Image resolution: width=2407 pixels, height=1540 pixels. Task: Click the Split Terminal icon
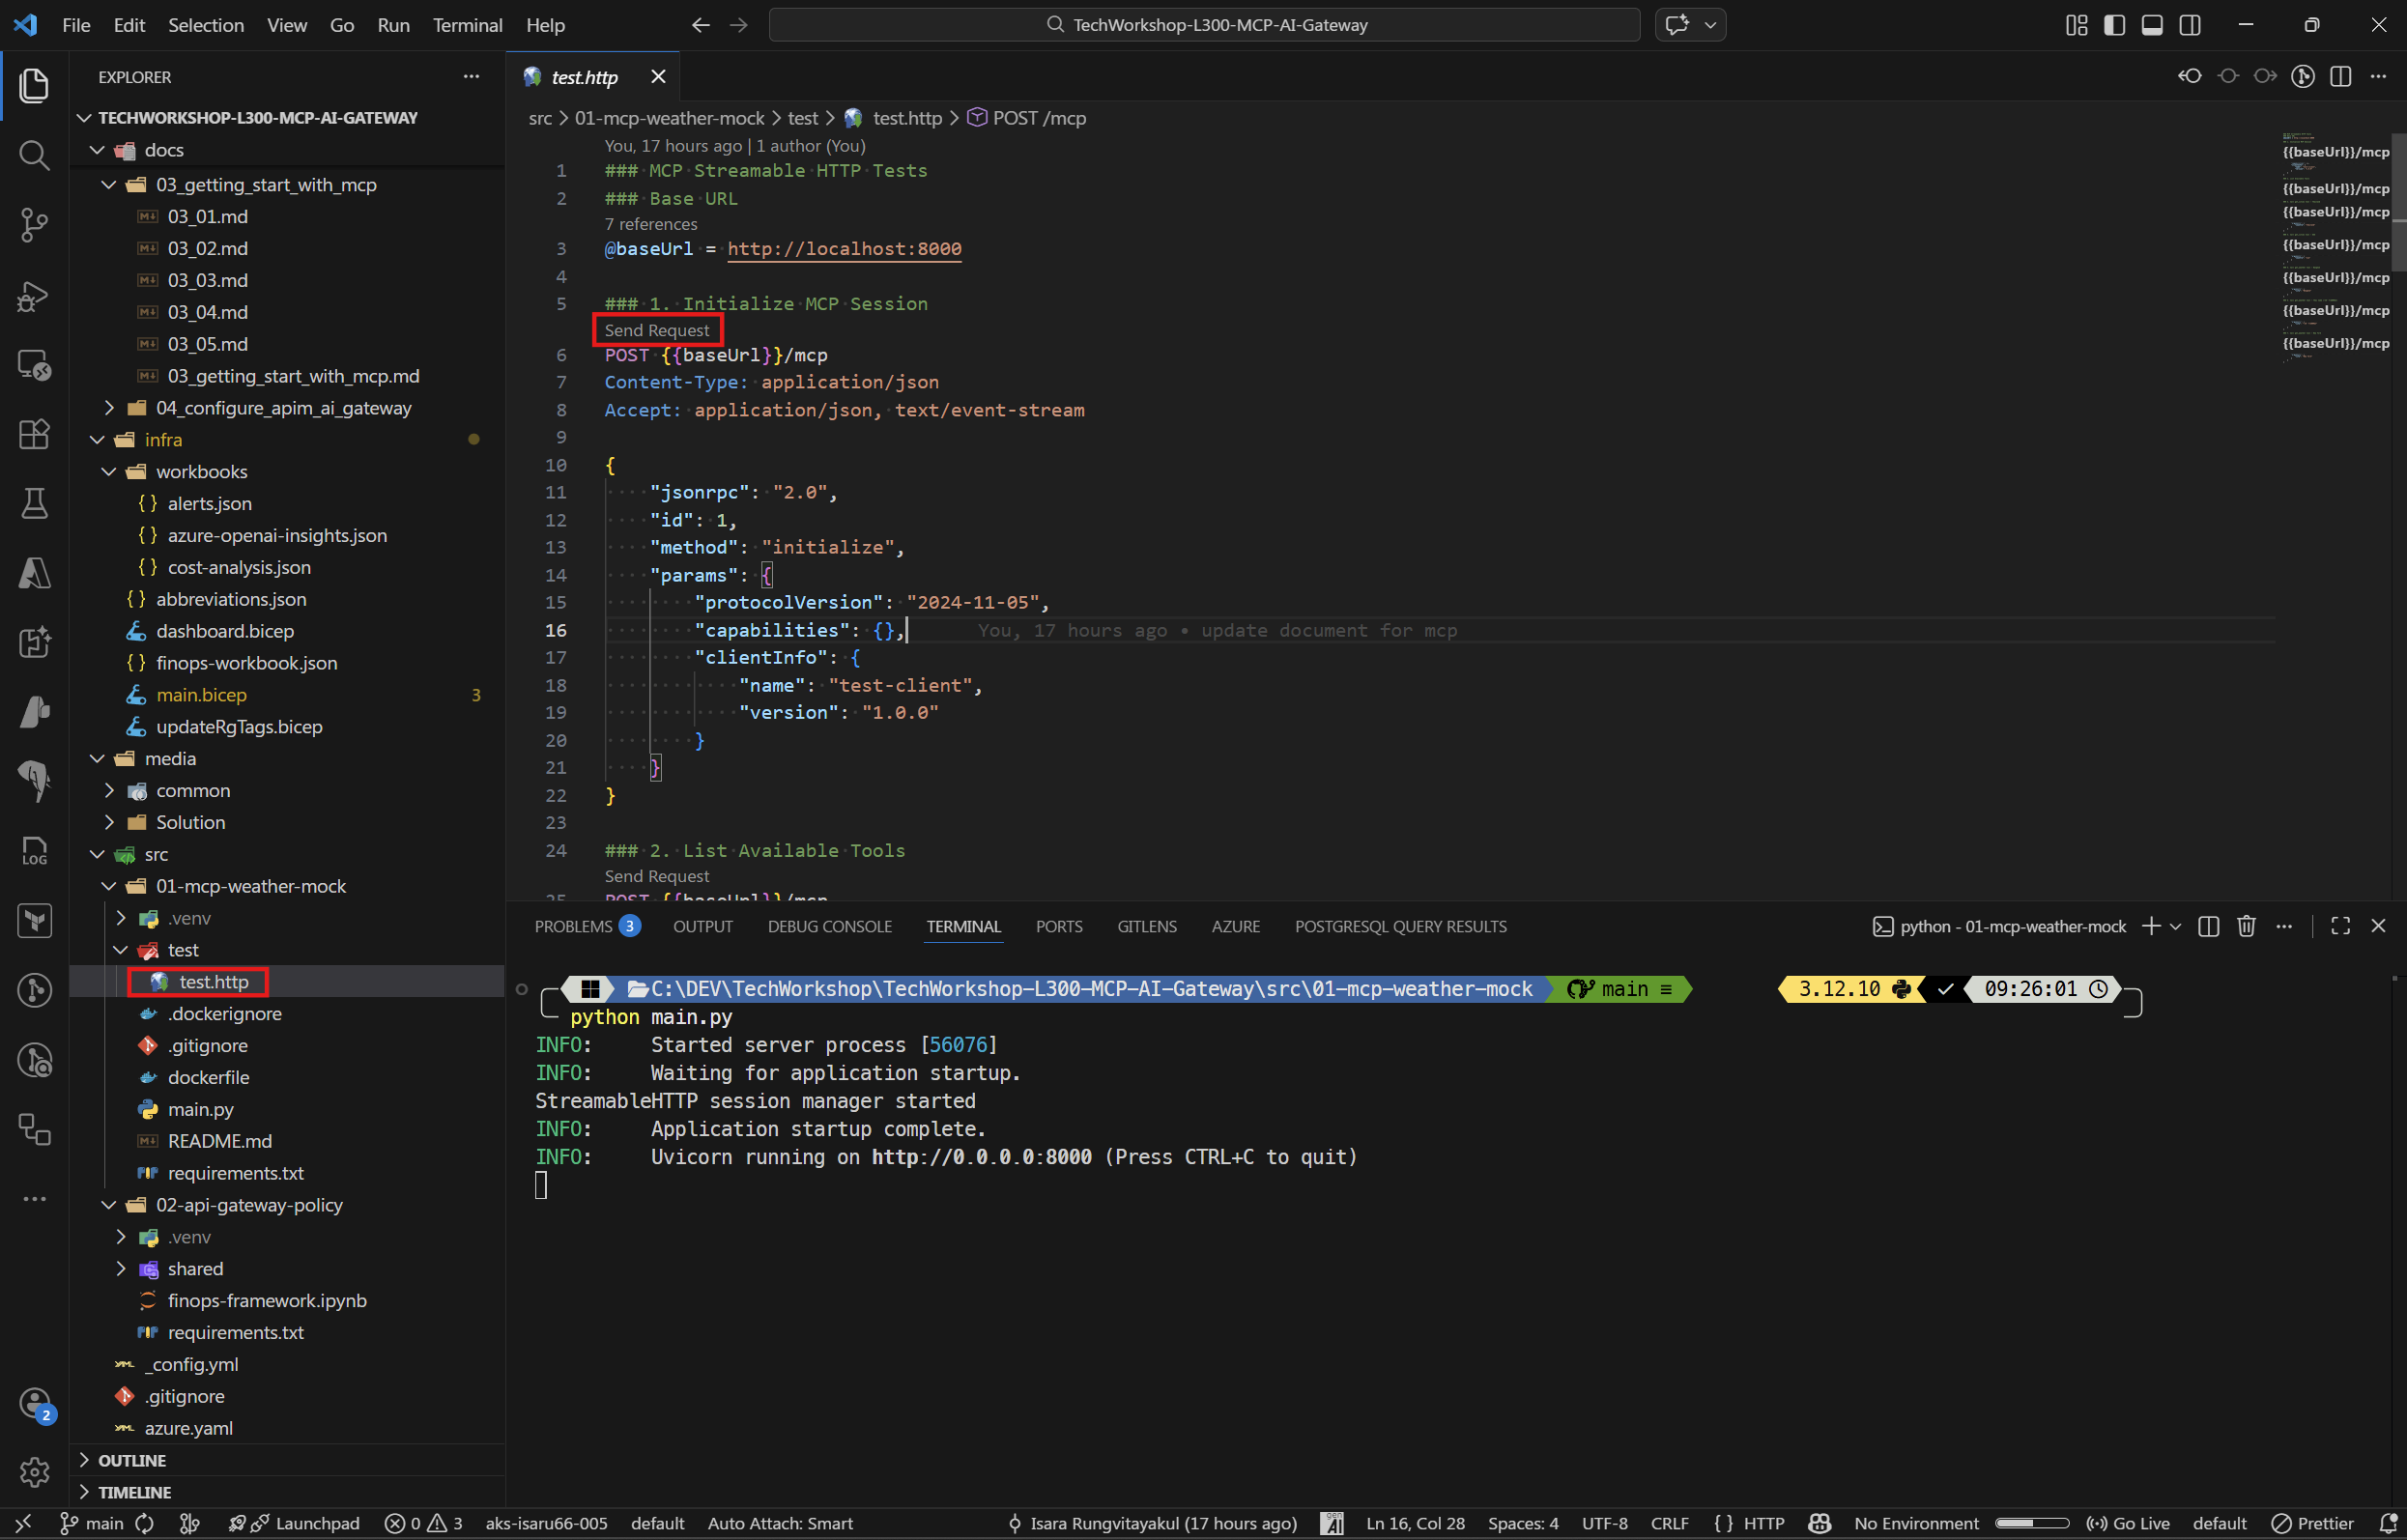pyautogui.click(x=2209, y=926)
